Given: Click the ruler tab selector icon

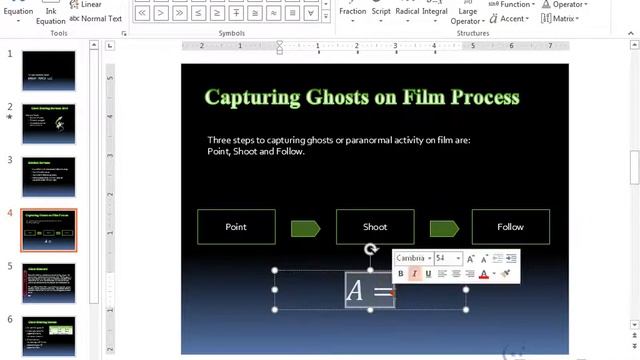Looking at the screenshot, I should [110, 46].
